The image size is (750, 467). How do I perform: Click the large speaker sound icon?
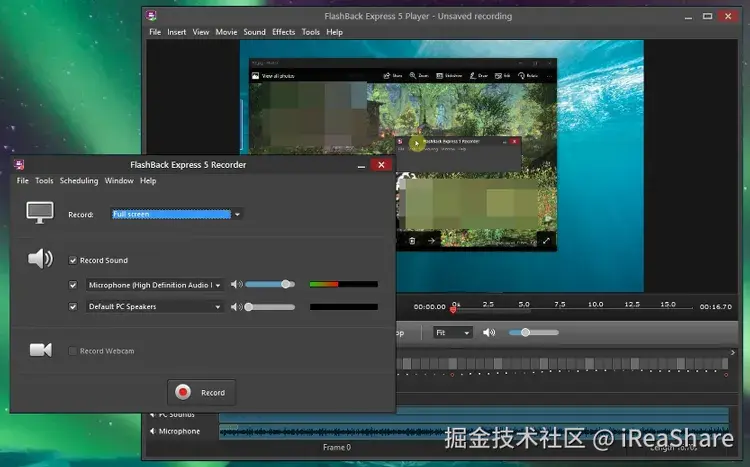click(x=40, y=259)
